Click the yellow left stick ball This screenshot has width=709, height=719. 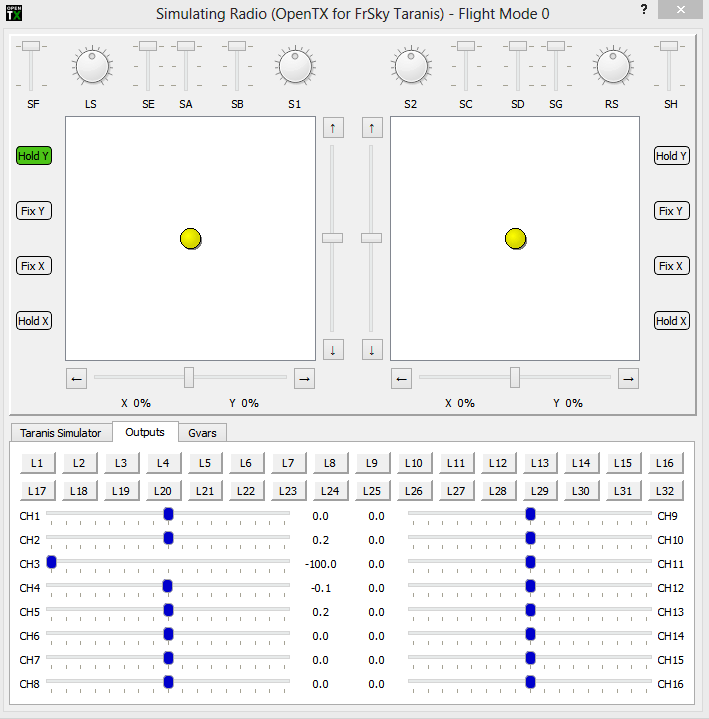pos(190,238)
